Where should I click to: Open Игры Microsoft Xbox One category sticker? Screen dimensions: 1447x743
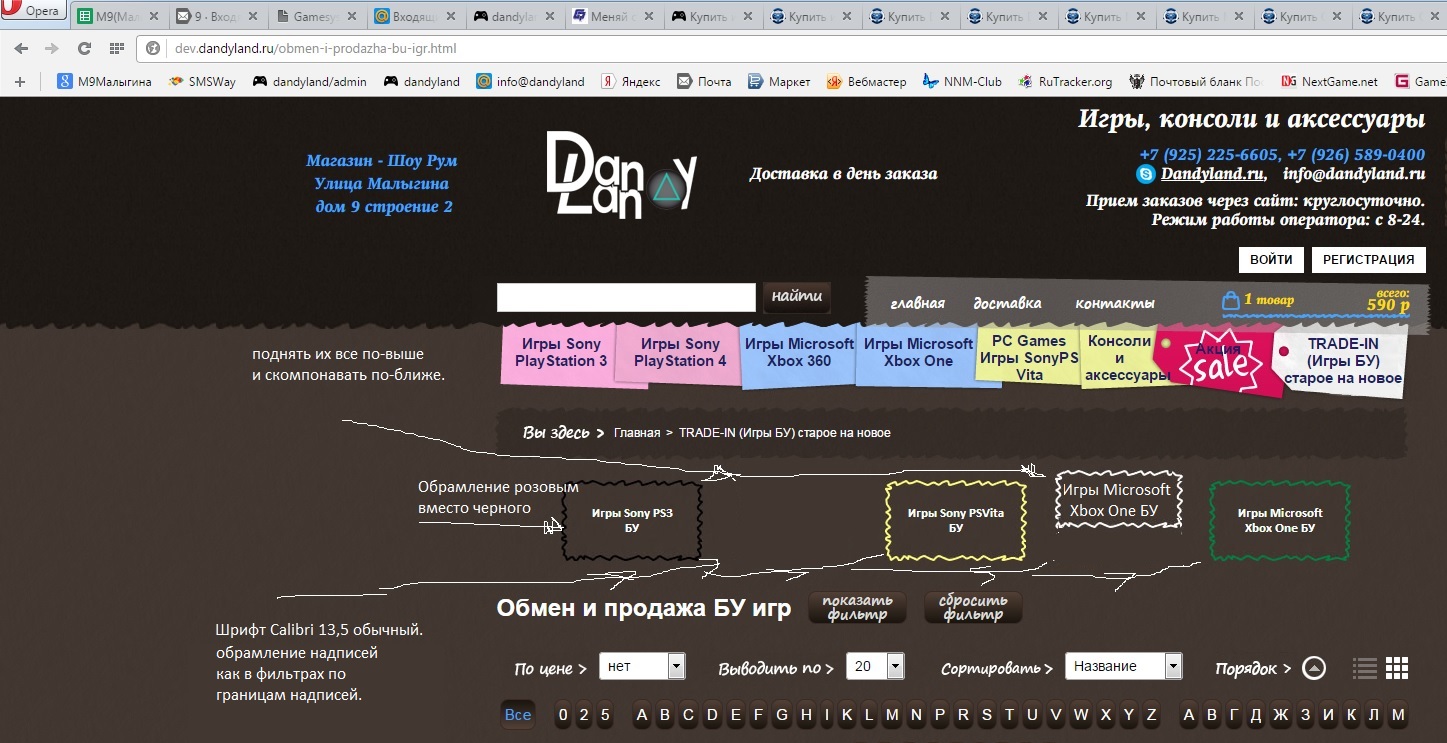[x=918, y=353]
